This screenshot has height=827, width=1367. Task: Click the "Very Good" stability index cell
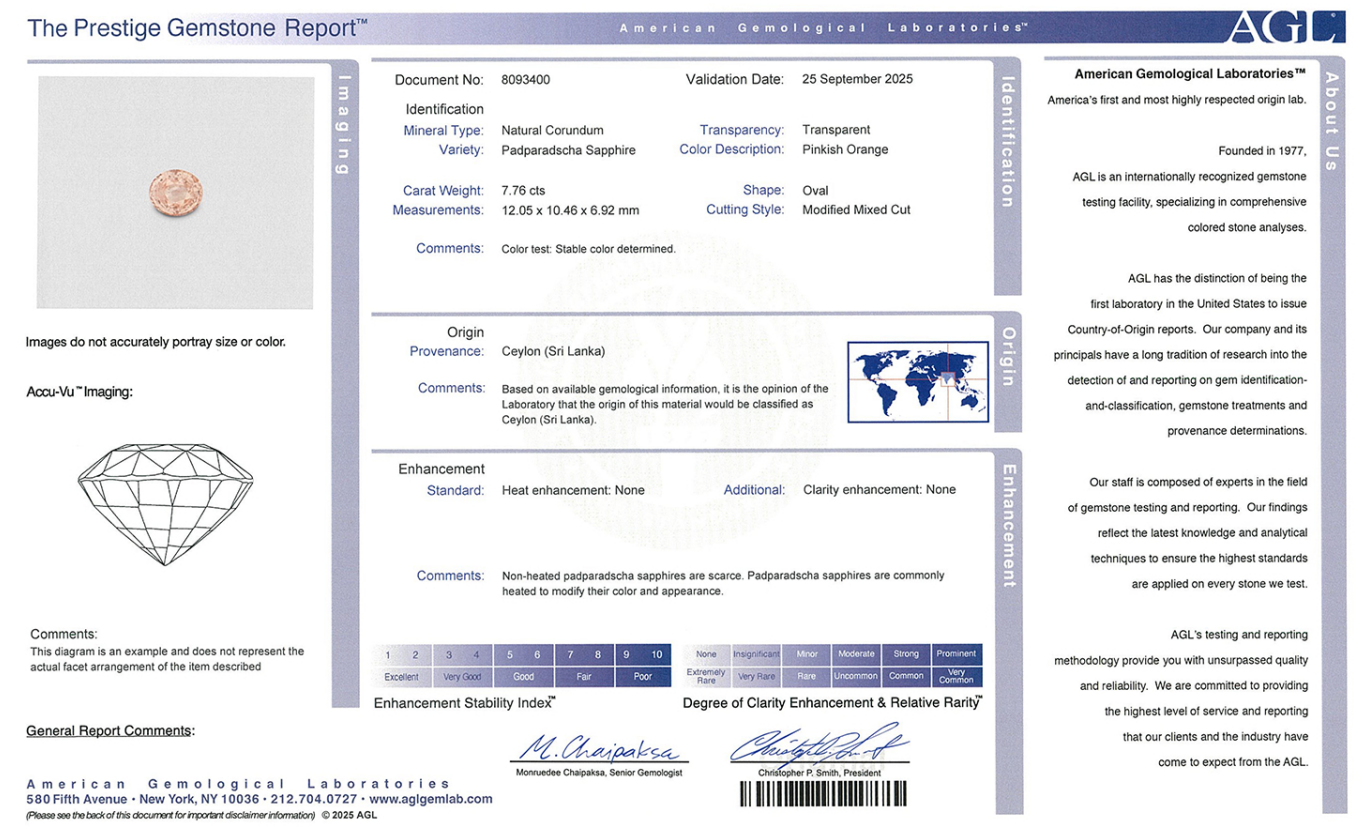point(462,677)
